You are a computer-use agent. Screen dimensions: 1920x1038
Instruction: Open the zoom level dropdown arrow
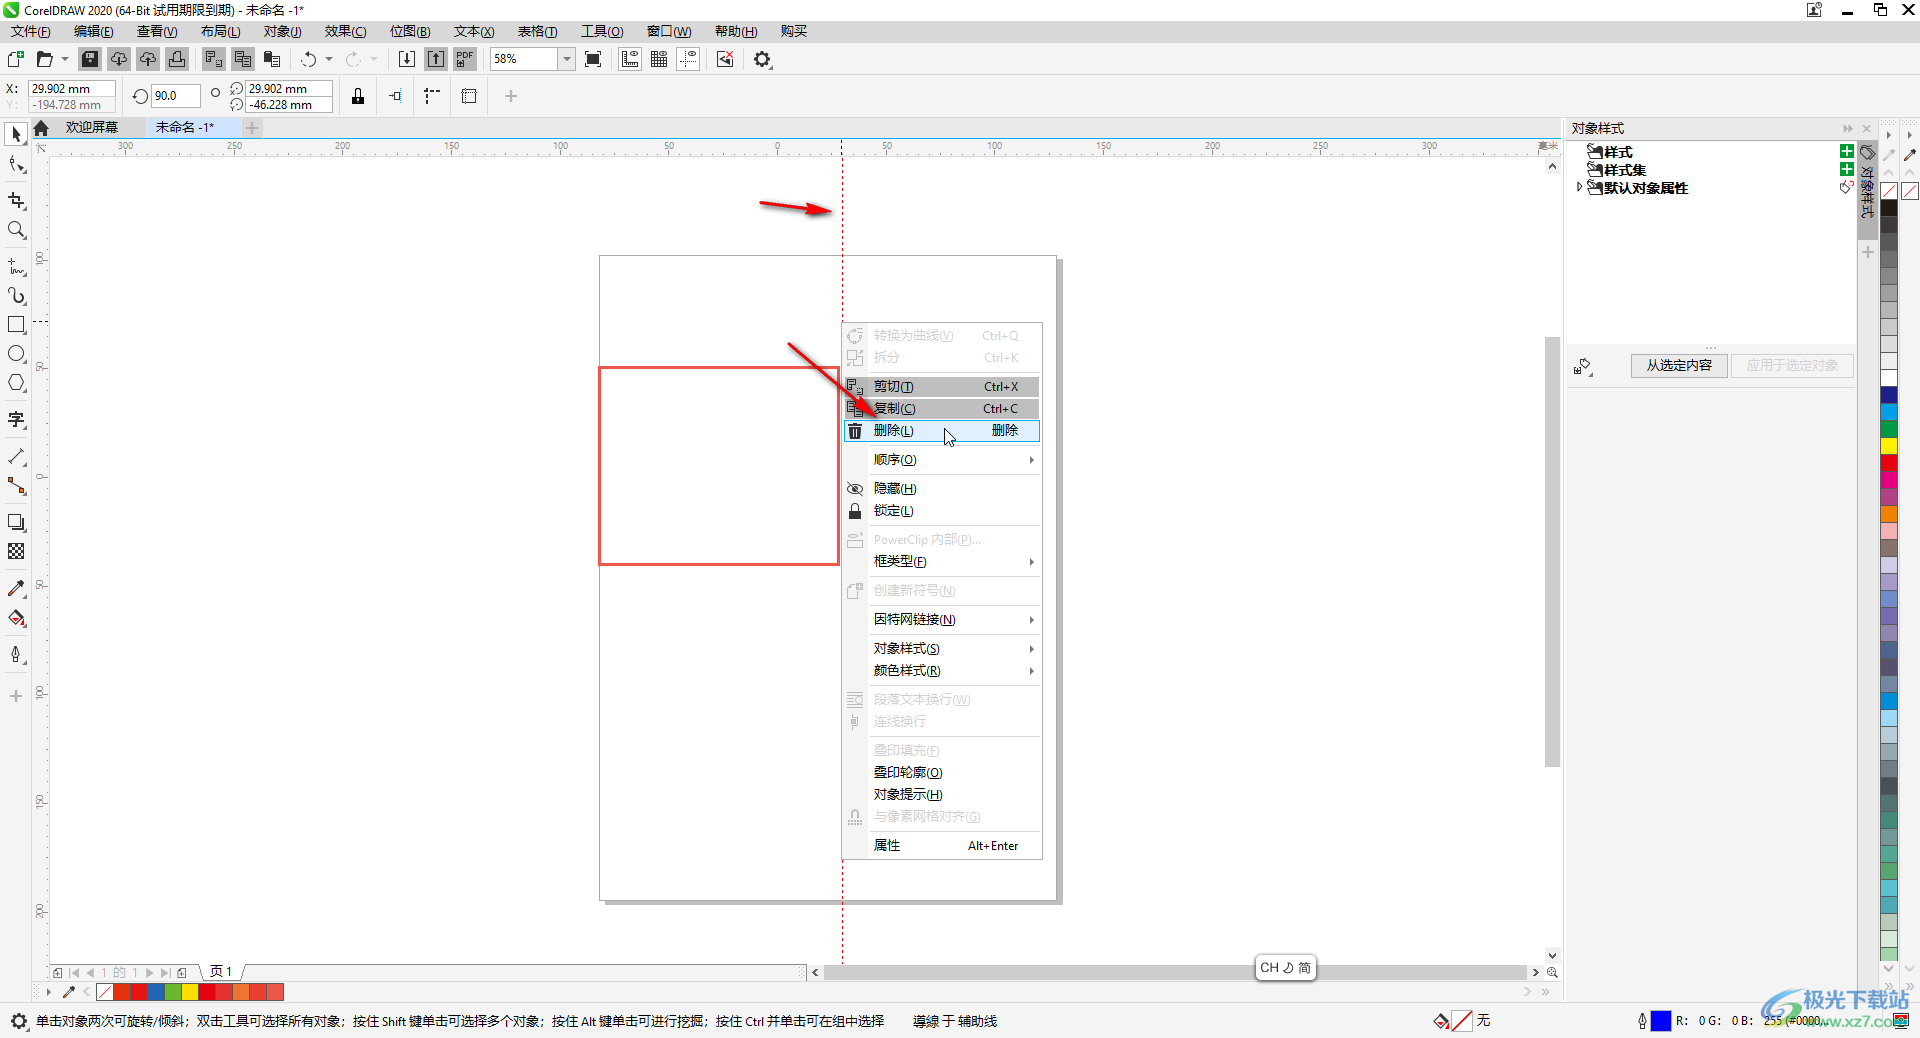(x=566, y=59)
